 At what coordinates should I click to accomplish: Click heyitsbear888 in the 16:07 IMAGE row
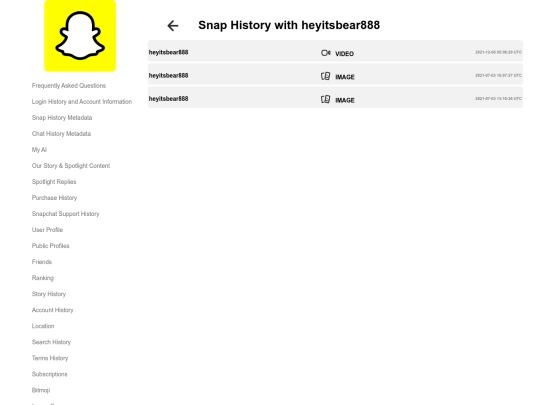168,75
